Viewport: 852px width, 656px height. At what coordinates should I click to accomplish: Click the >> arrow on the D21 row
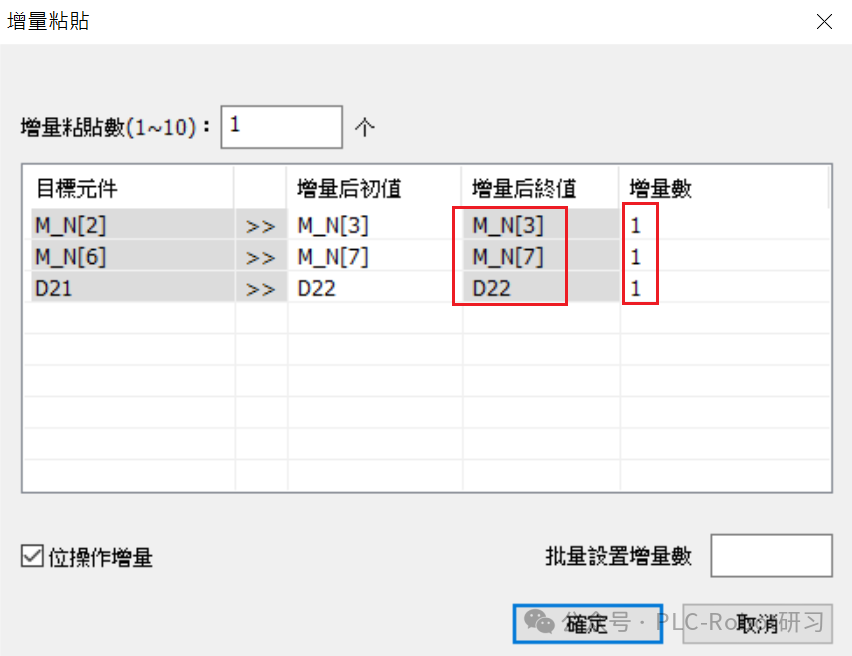260,288
